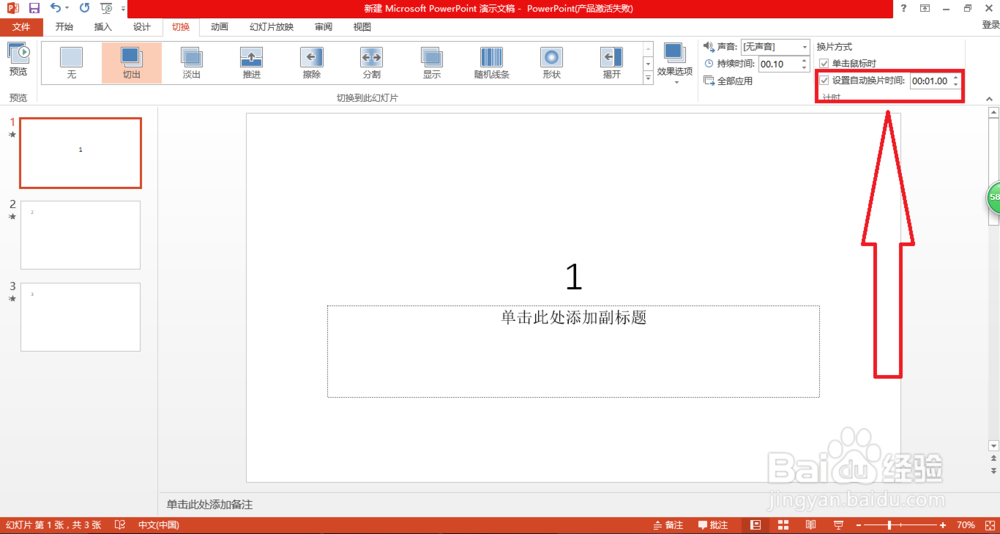This screenshot has width=1000, height=534.
Task: Redo the last action
Action: [x=84, y=8]
